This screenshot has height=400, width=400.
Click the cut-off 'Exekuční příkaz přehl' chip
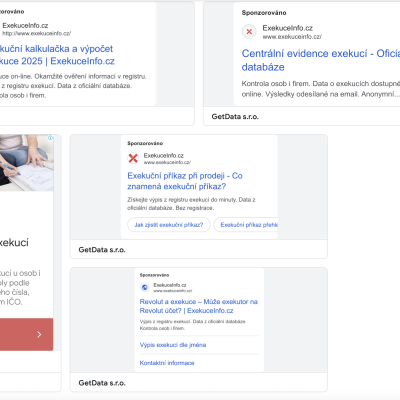coord(246,225)
